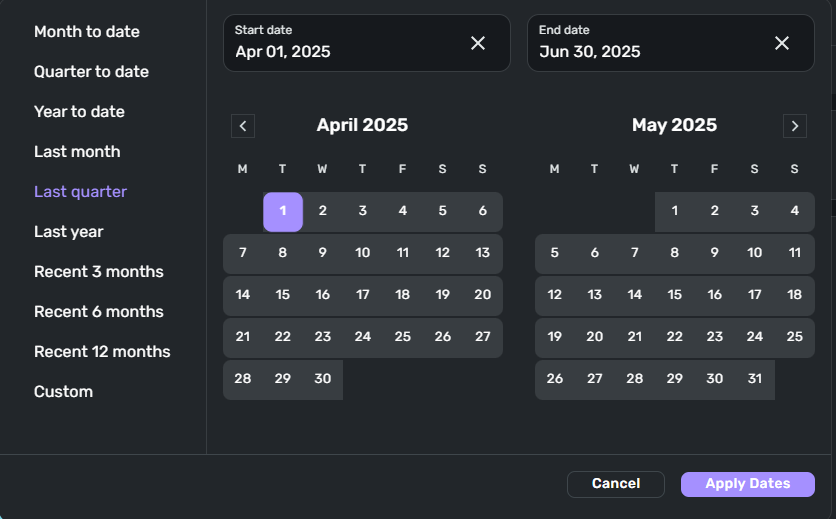Go to previous month with left chevron
Viewport: 836px width, 519px height.
[x=243, y=126]
